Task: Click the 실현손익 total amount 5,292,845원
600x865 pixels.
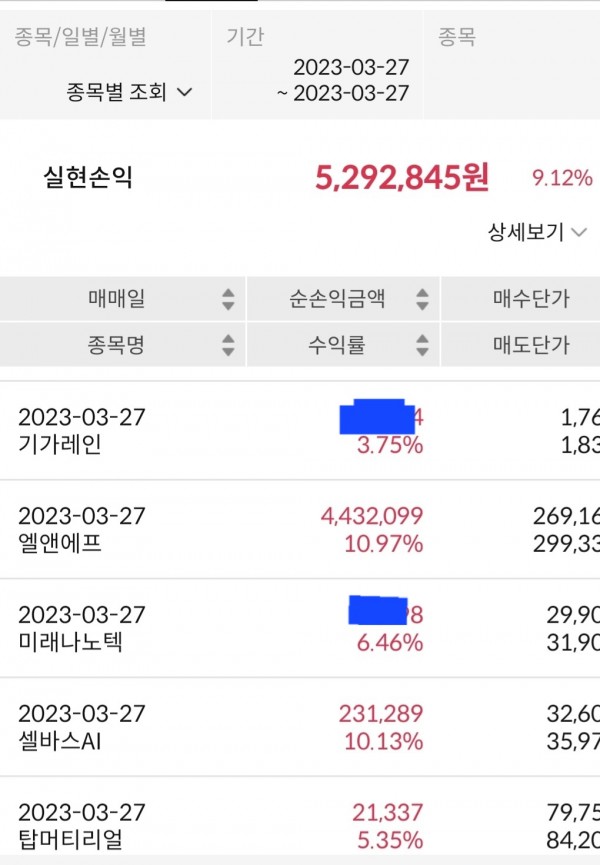Action: point(402,178)
